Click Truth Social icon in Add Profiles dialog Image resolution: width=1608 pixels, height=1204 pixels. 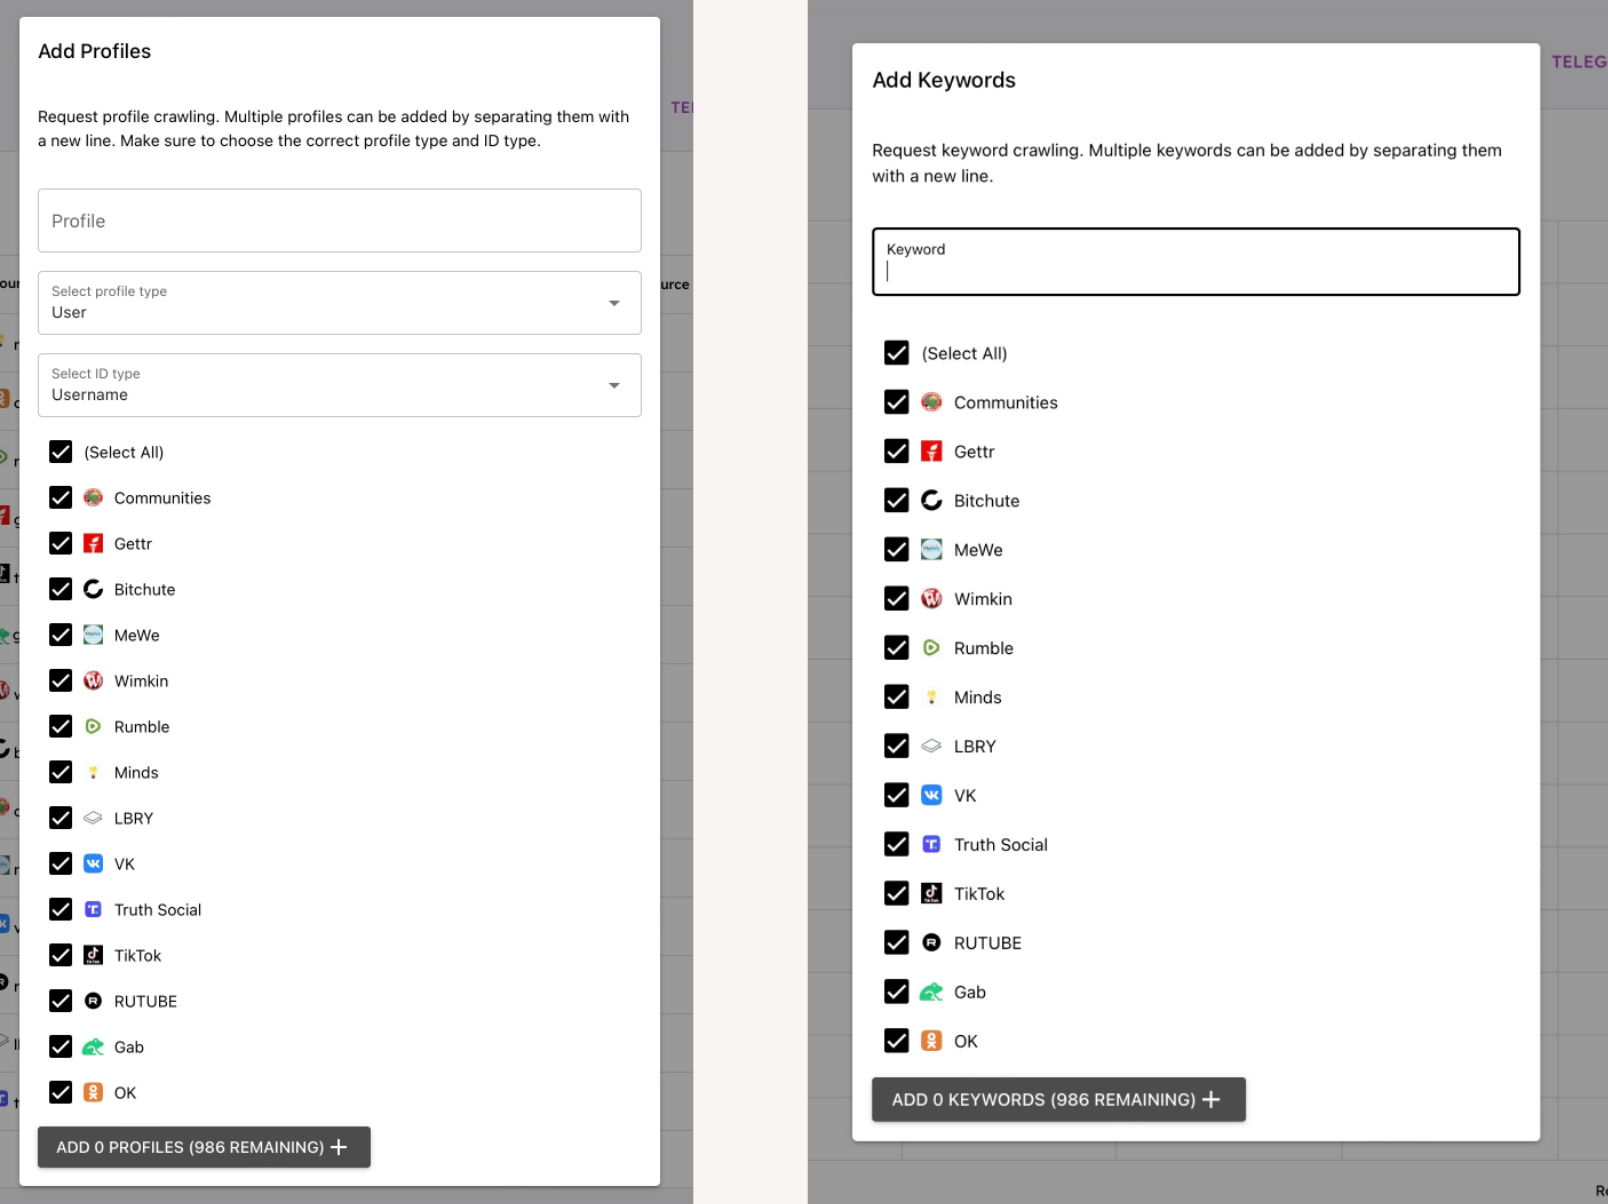pos(93,910)
